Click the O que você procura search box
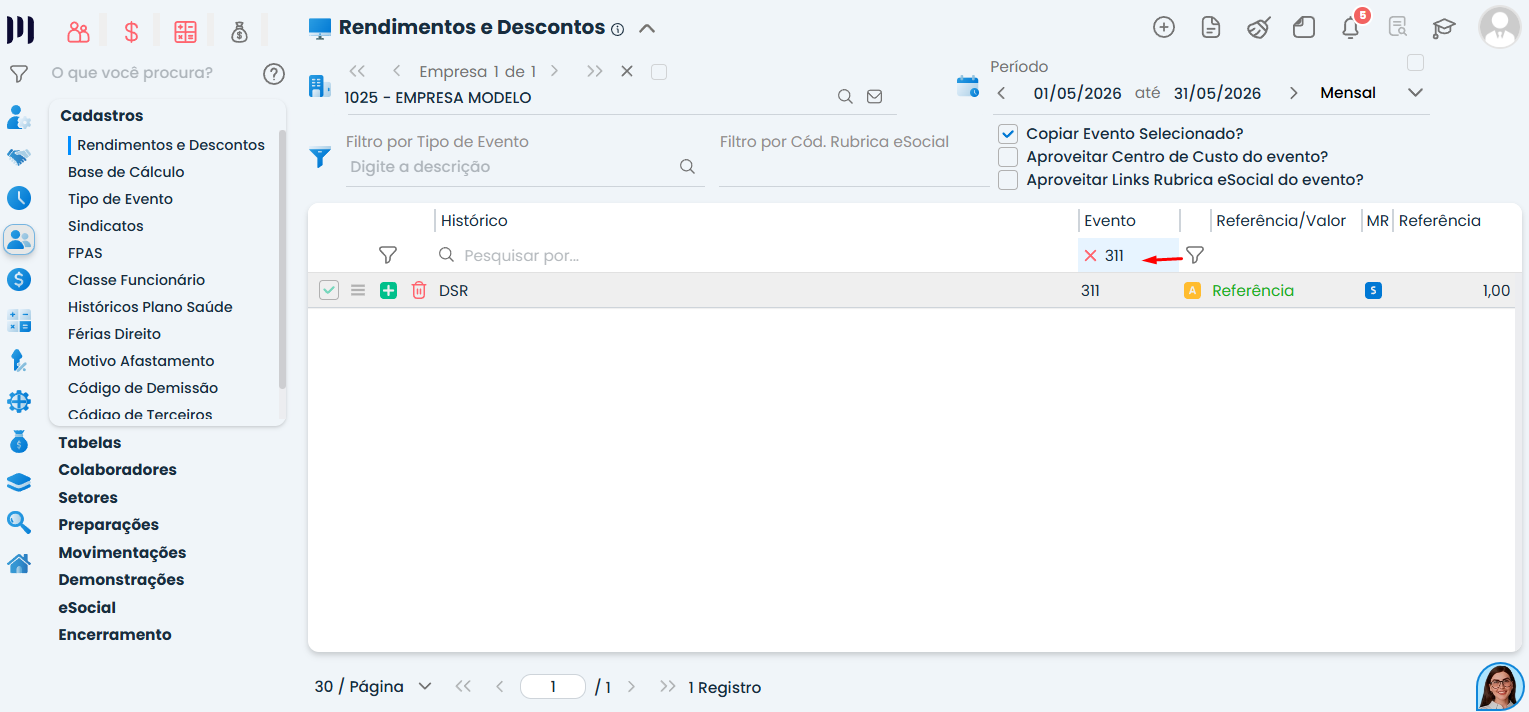Screen dimensions: 1529x712 pos(150,73)
